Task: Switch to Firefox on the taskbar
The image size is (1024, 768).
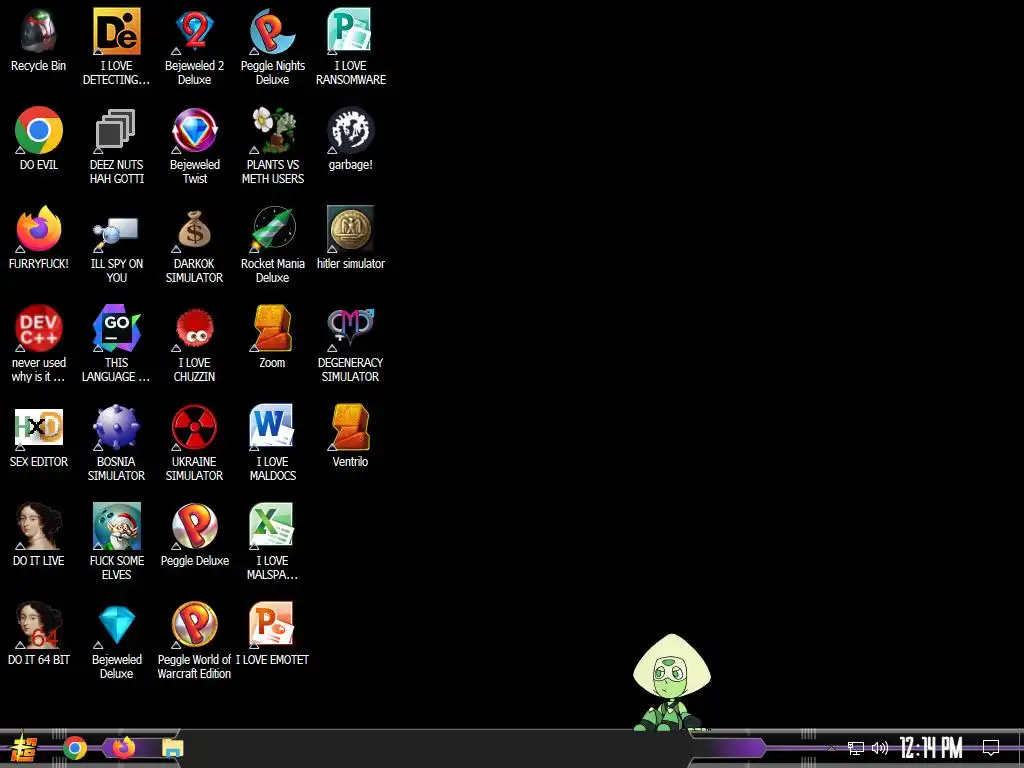Action: [123, 747]
